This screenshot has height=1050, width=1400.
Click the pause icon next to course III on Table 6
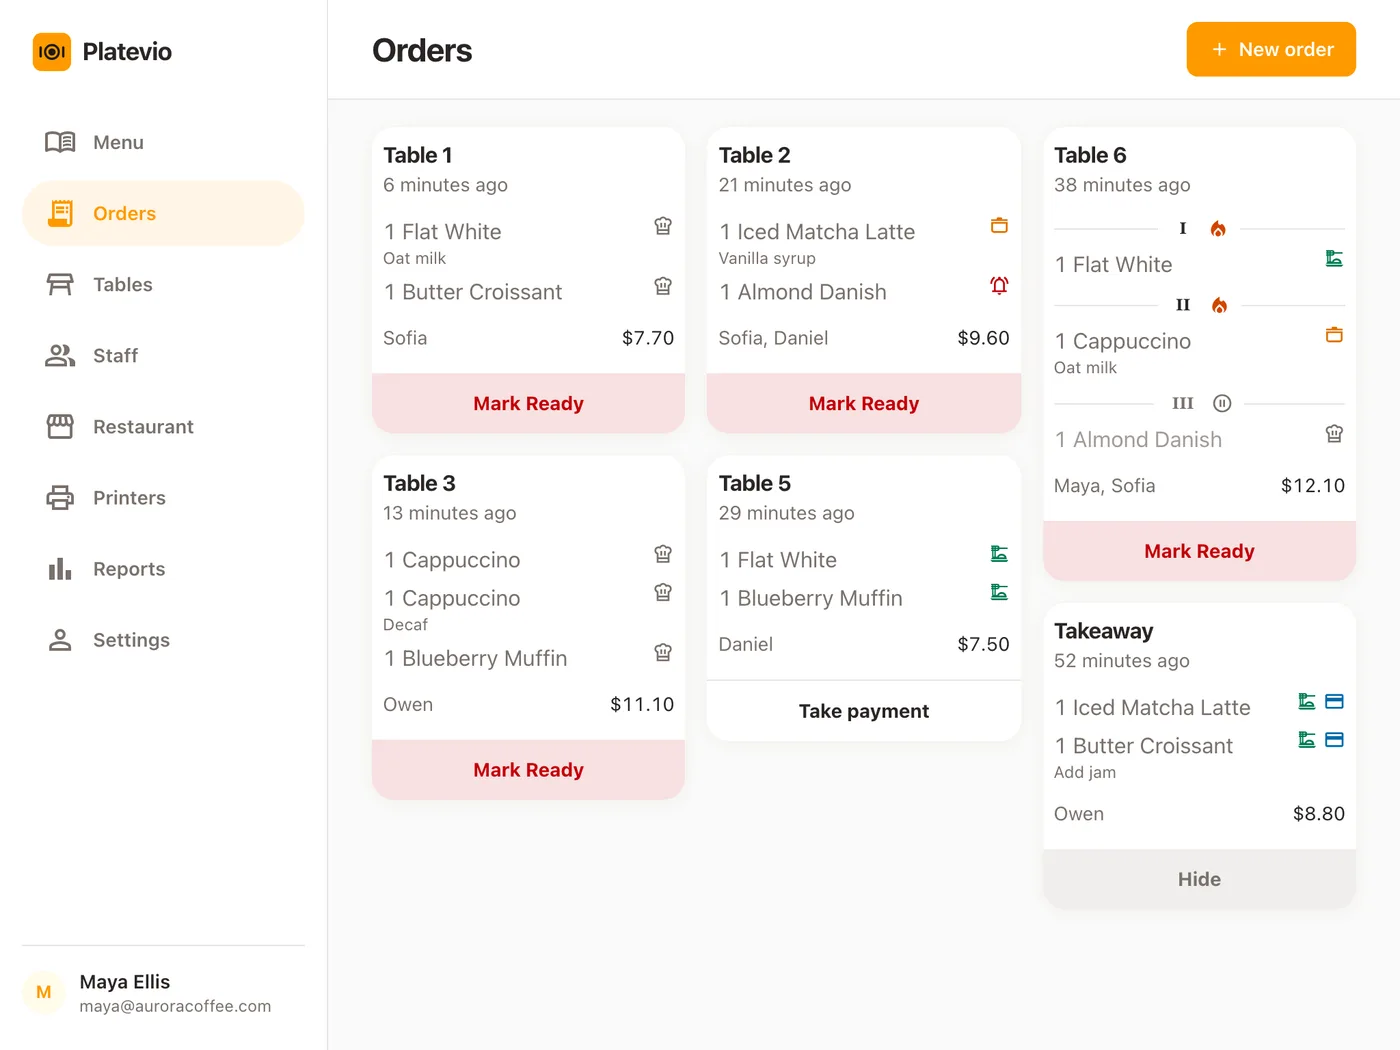pyautogui.click(x=1222, y=403)
